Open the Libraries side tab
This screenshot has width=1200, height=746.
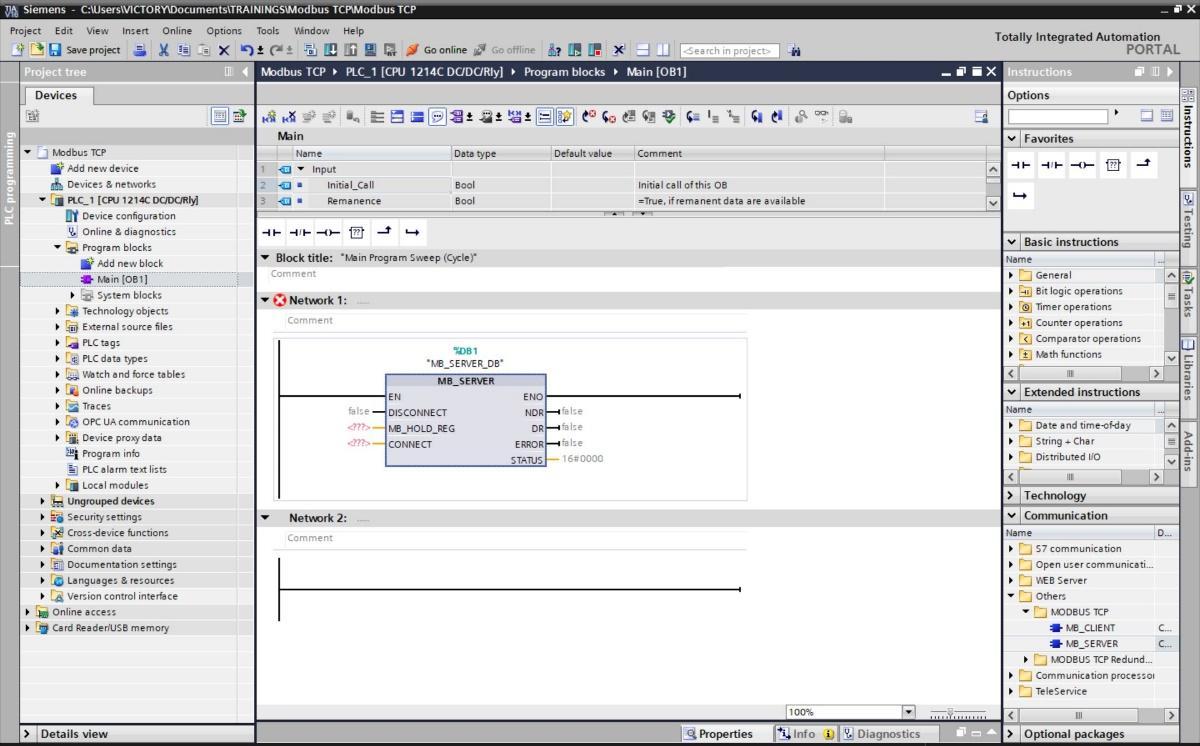(1188, 369)
